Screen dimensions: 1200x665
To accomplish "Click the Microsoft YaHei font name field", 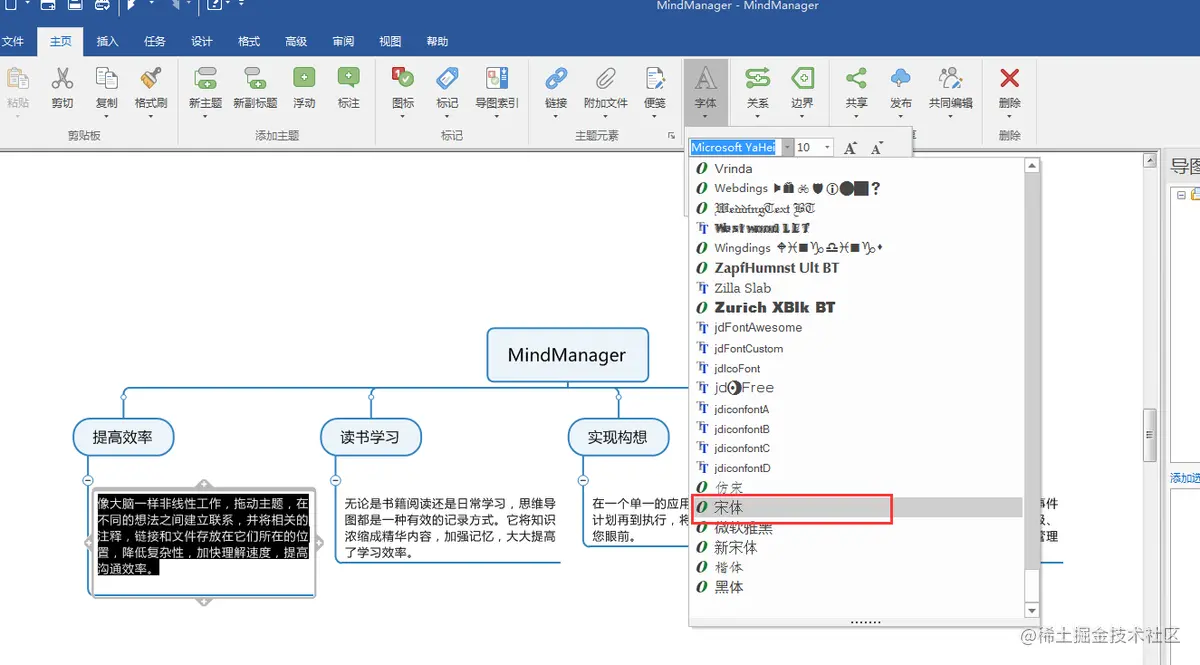I will 734,147.
